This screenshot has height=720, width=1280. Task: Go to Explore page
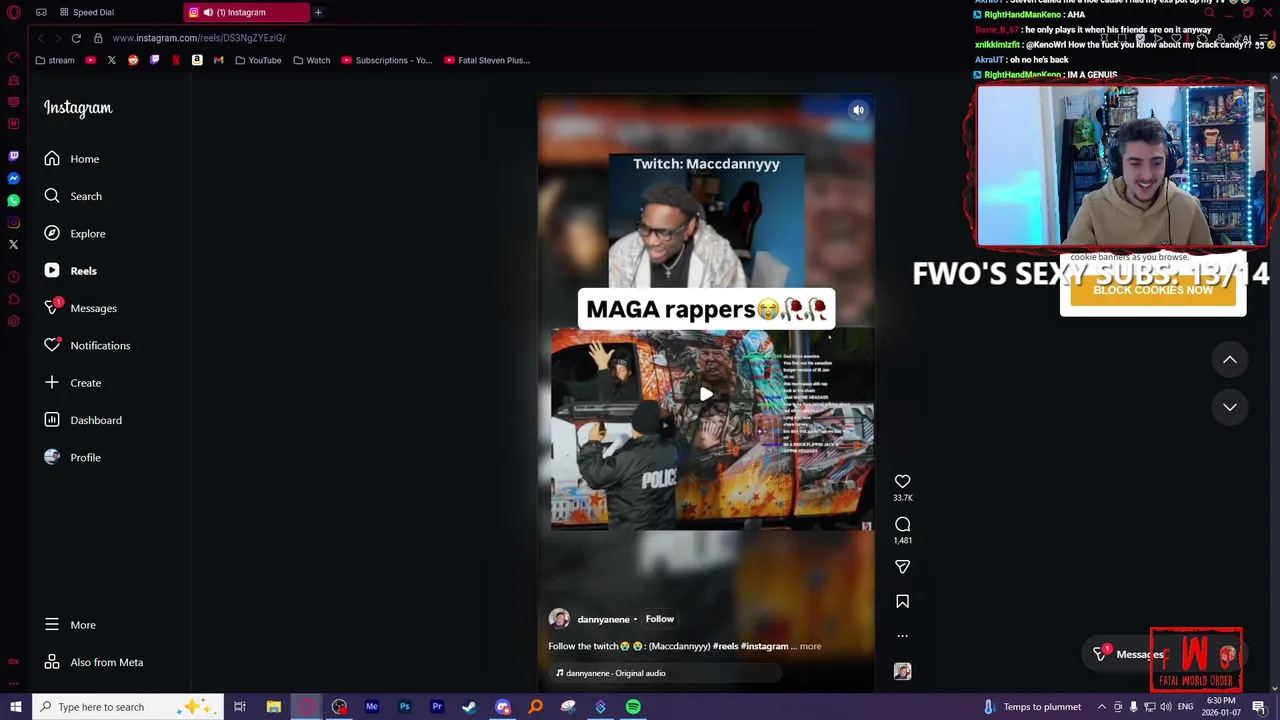75,233
